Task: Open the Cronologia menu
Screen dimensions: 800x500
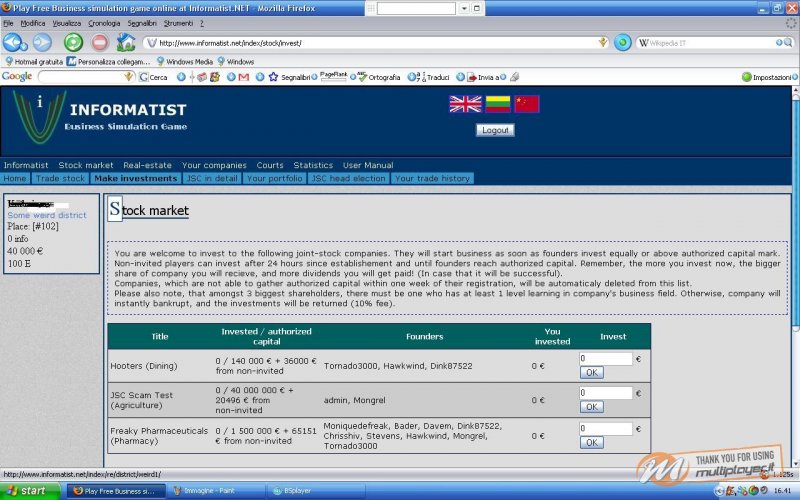Action: point(104,23)
